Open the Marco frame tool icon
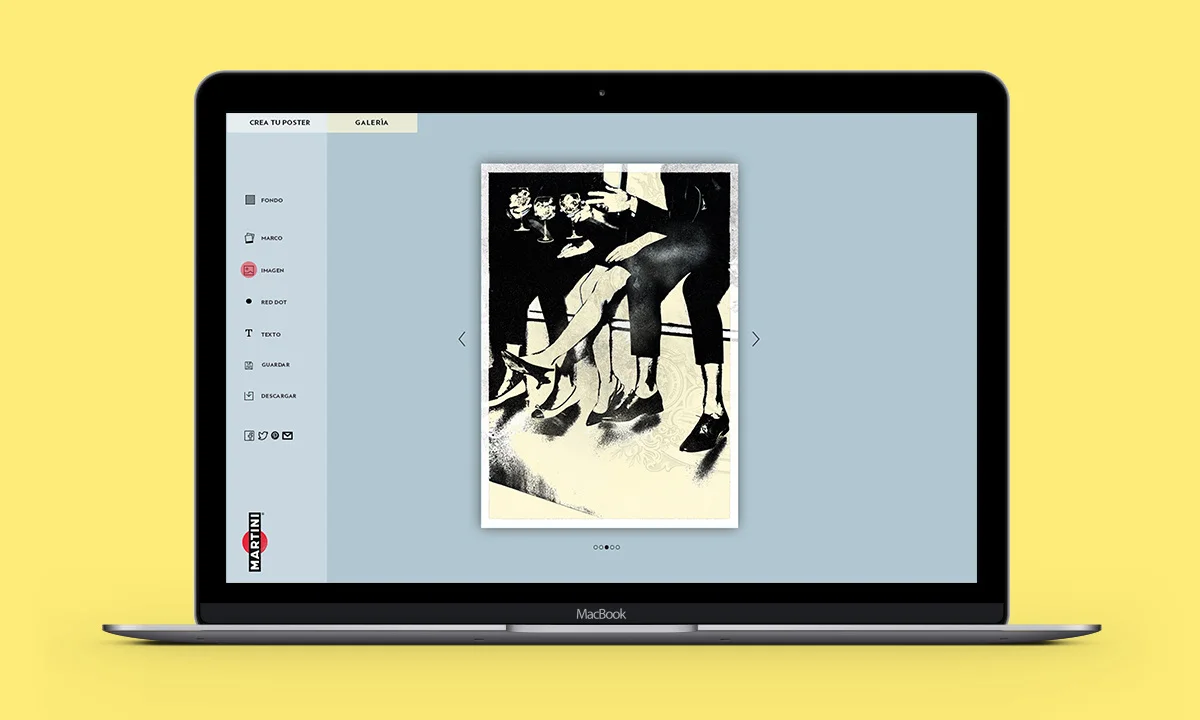Image resolution: width=1200 pixels, height=720 pixels. point(250,238)
